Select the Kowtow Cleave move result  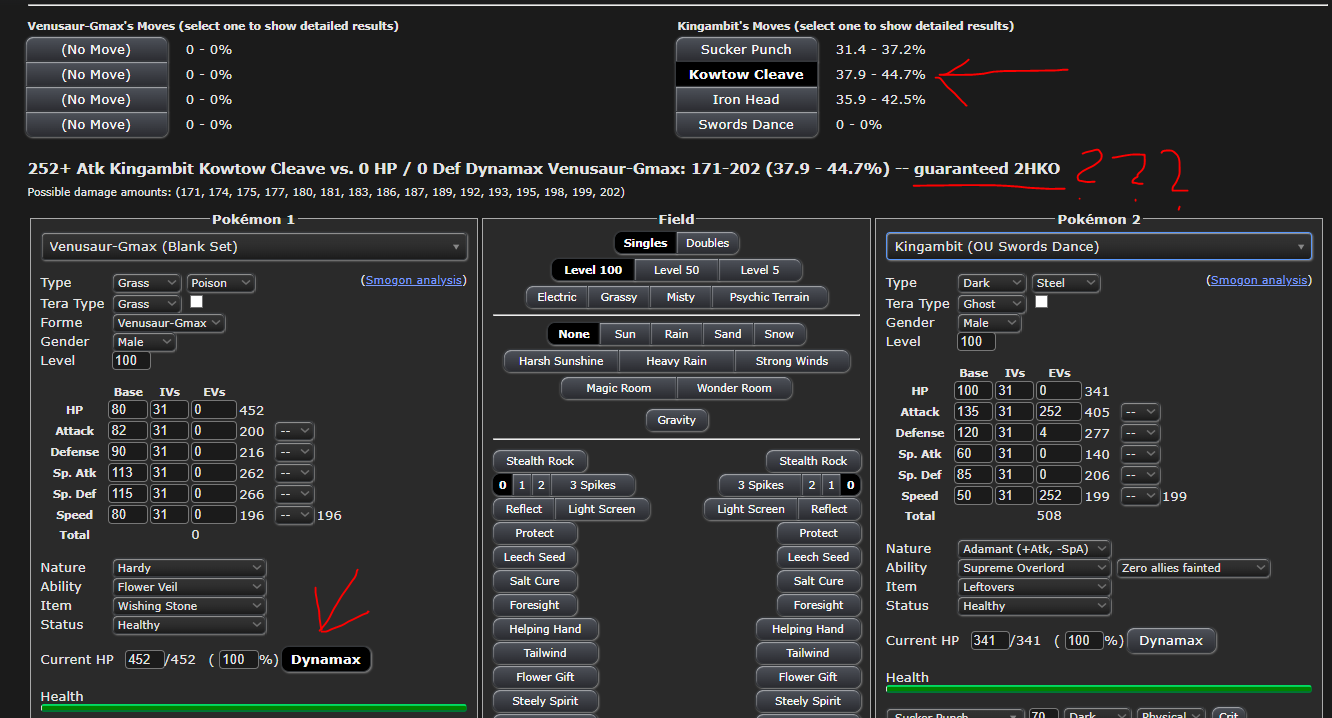(x=746, y=74)
